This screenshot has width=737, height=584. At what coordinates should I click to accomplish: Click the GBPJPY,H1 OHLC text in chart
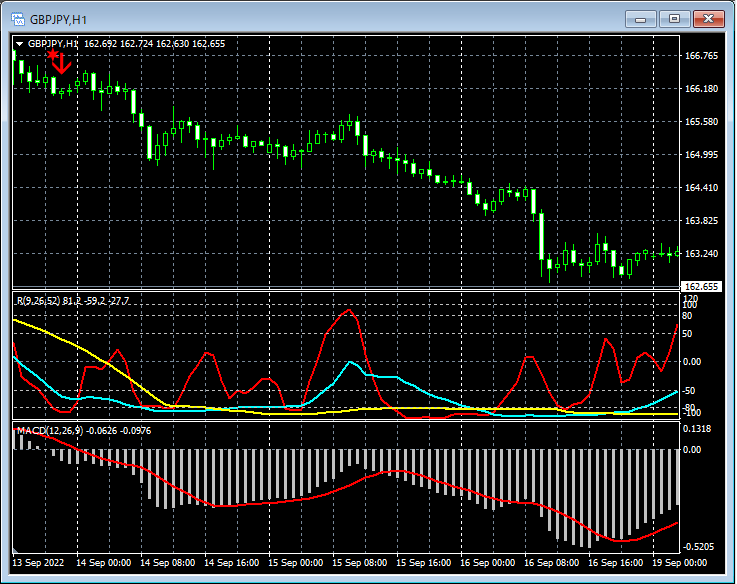pyautogui.click(x=125, y=44)
